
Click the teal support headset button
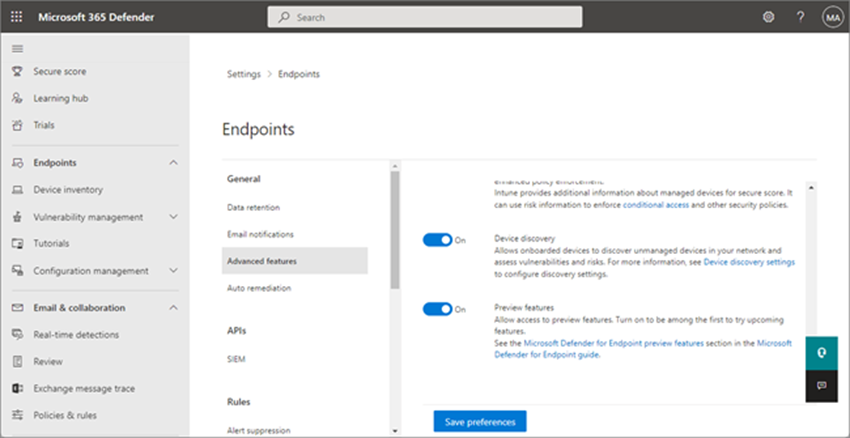point(822,353)
